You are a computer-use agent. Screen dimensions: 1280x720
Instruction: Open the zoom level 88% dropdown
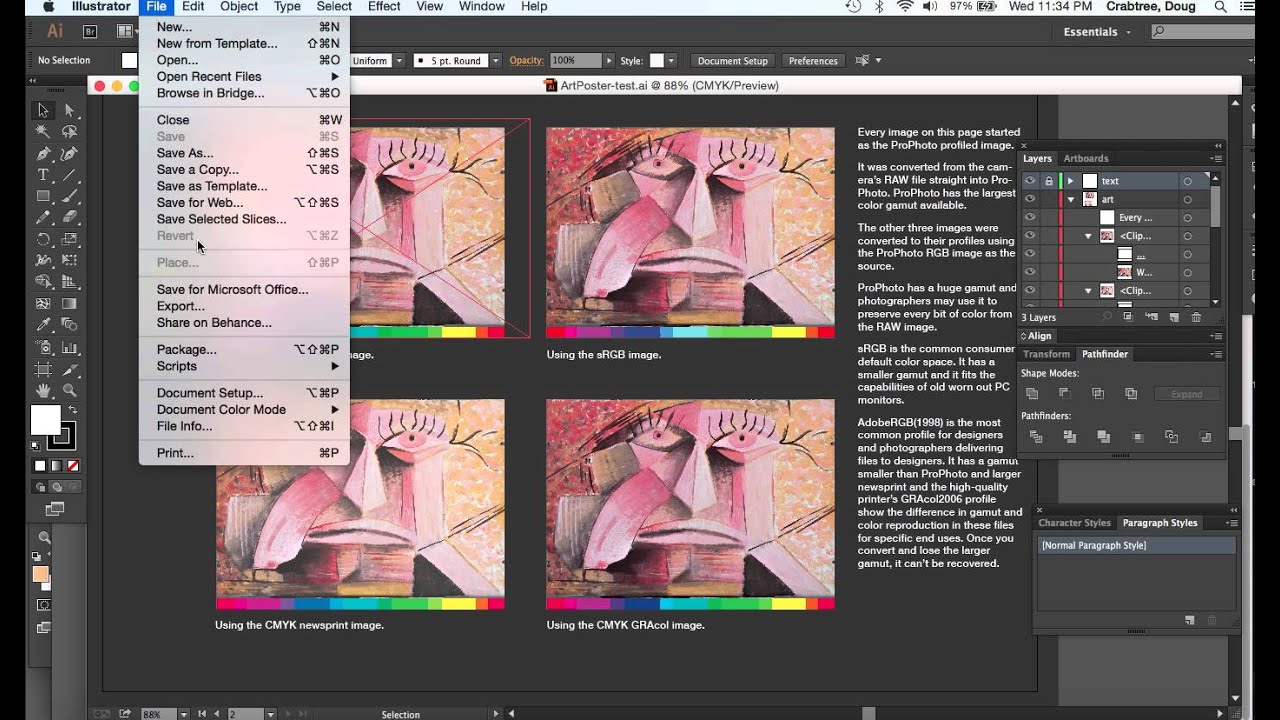(x=183, y=714)
